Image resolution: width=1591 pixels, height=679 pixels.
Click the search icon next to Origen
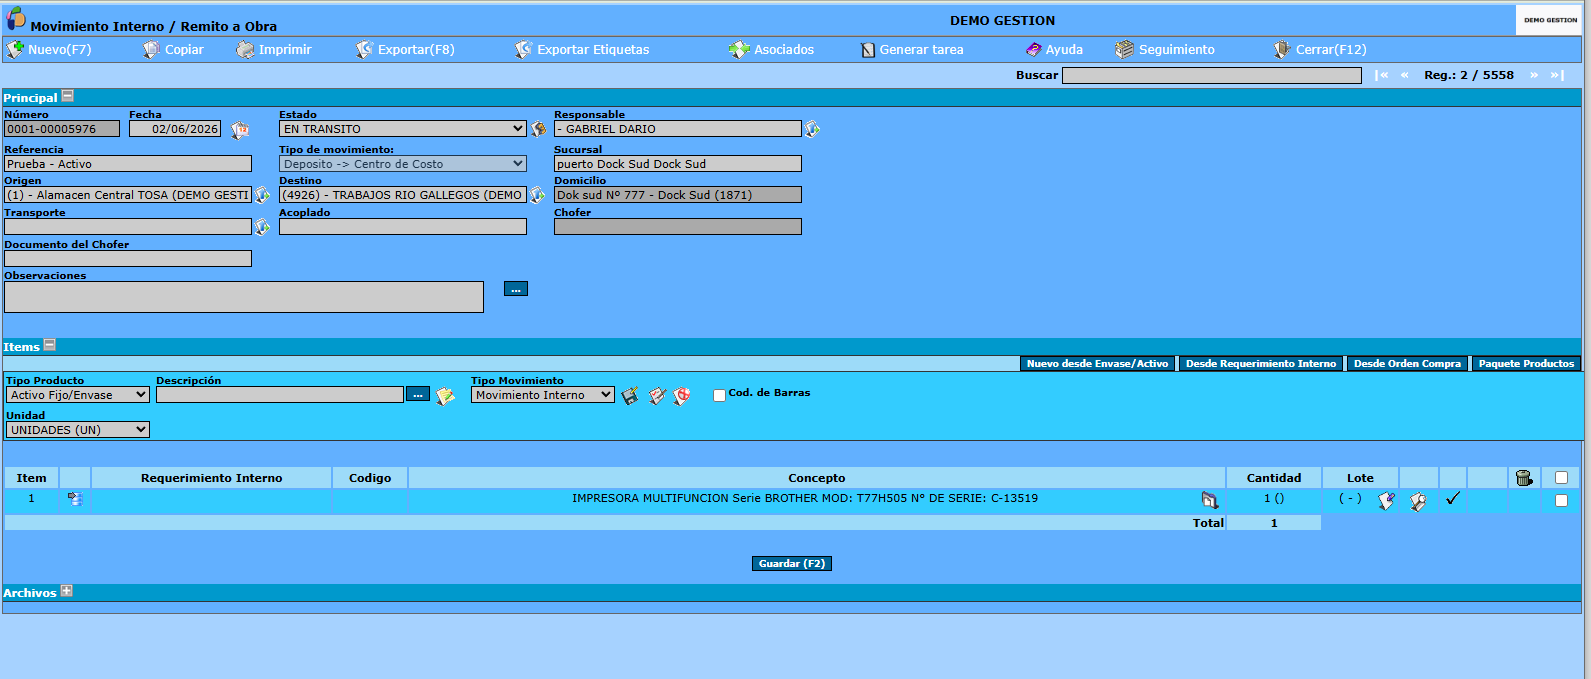click(262, 195)
